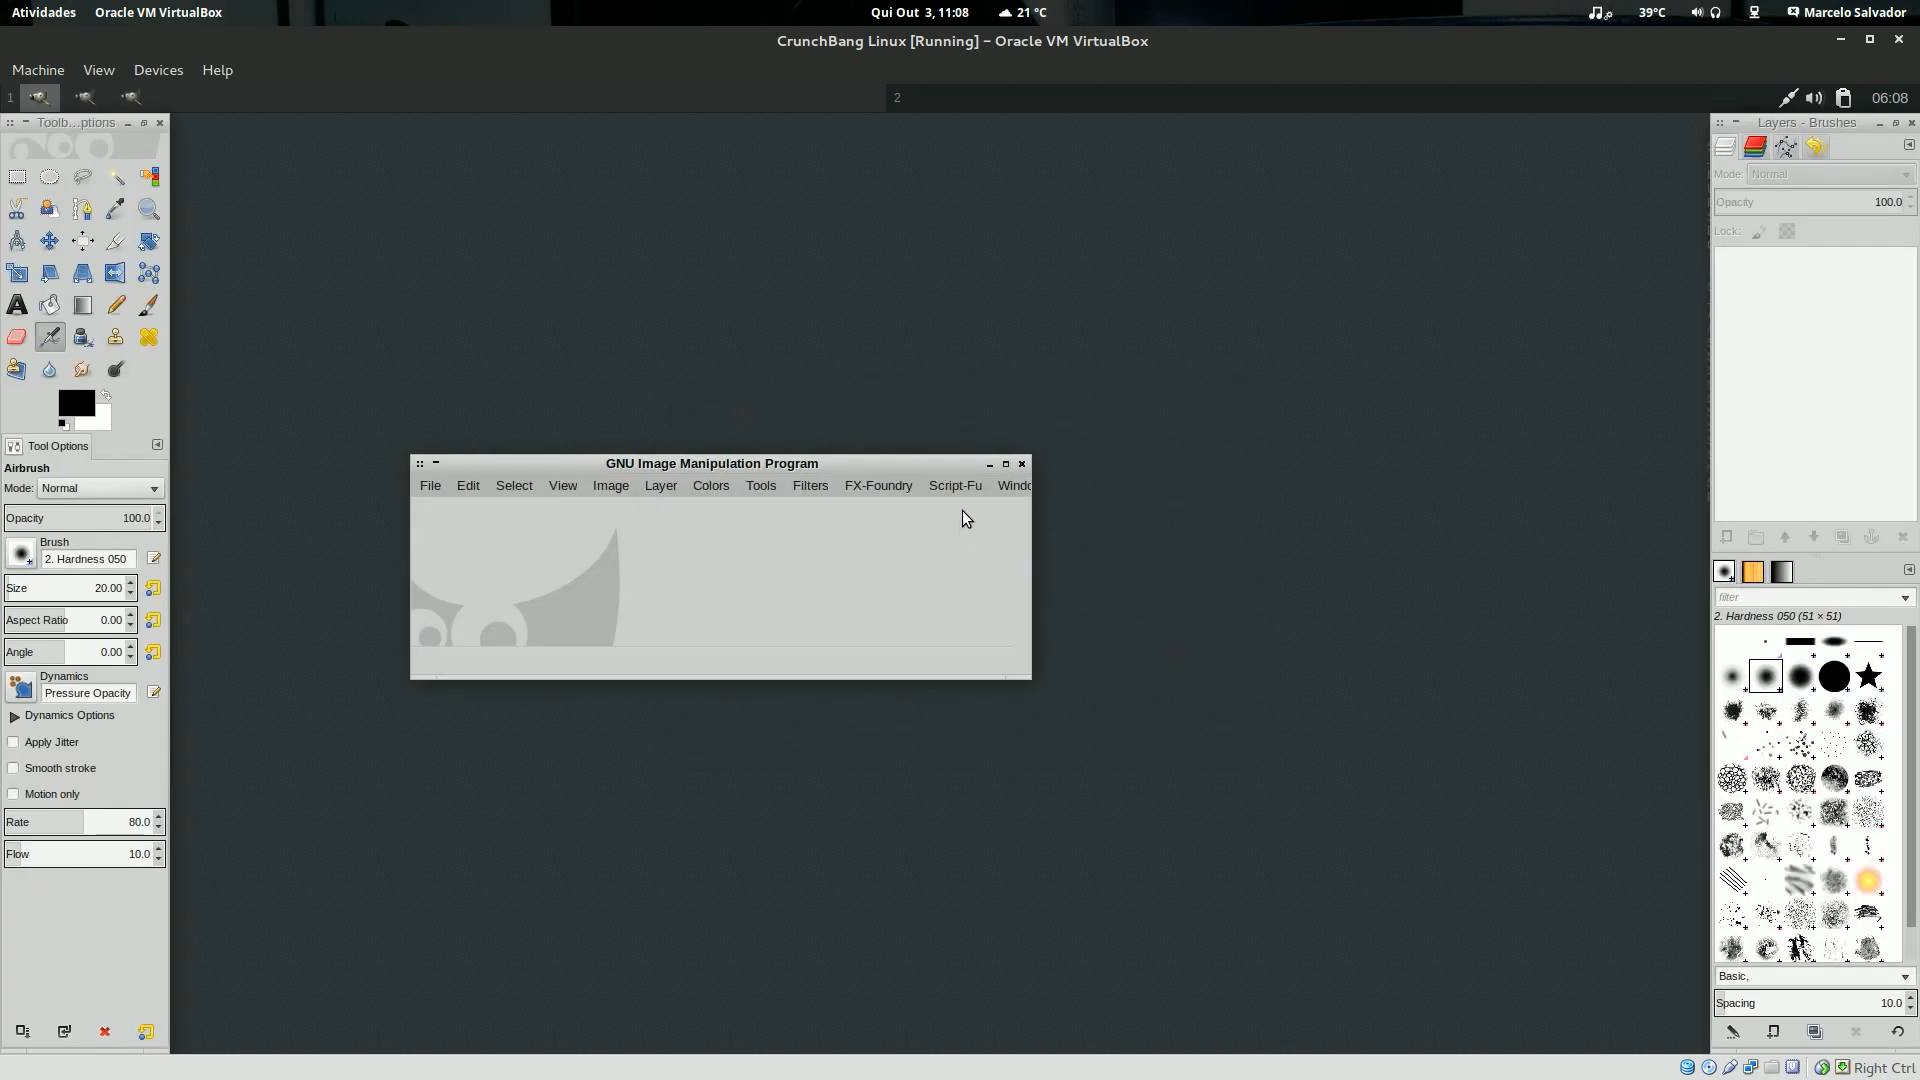
Task: Select the Color Picker tool
Action: (116, 209)
